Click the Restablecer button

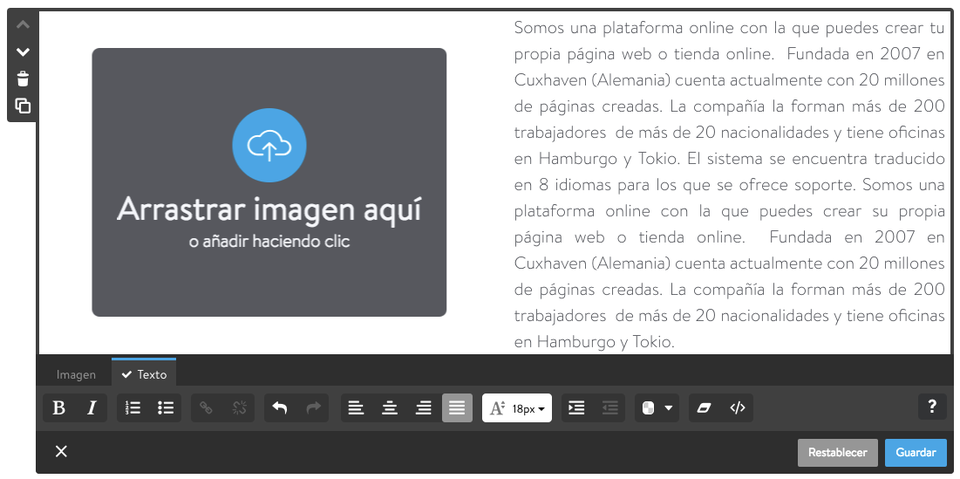click(838, 453)
